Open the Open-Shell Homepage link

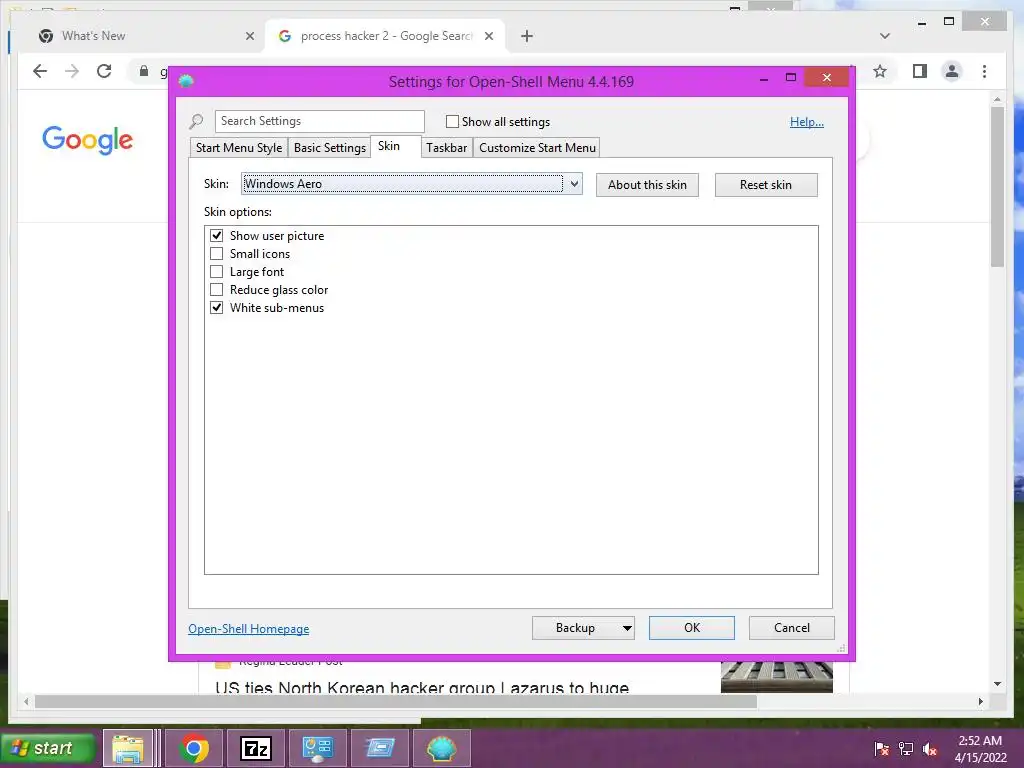249,629
